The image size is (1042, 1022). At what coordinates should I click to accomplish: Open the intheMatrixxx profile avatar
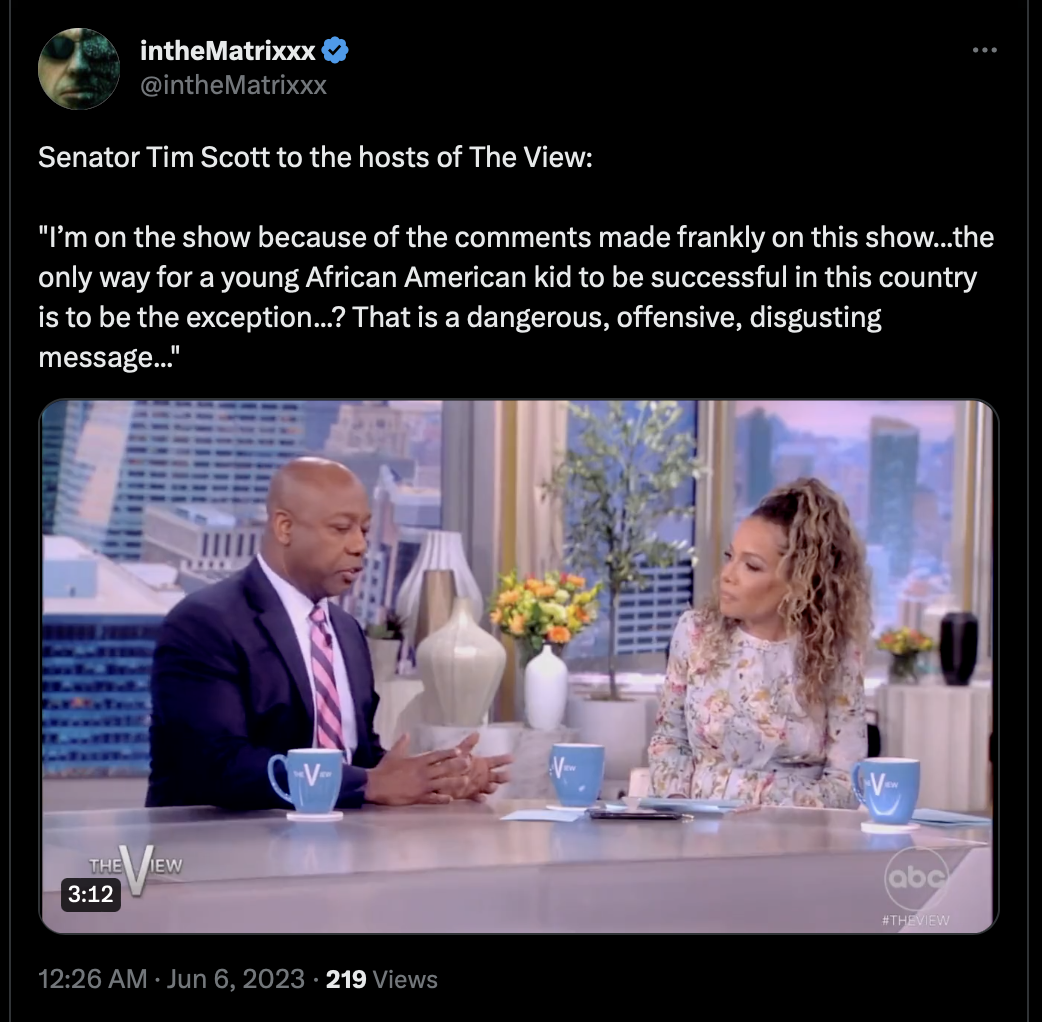tap(78, 68)
